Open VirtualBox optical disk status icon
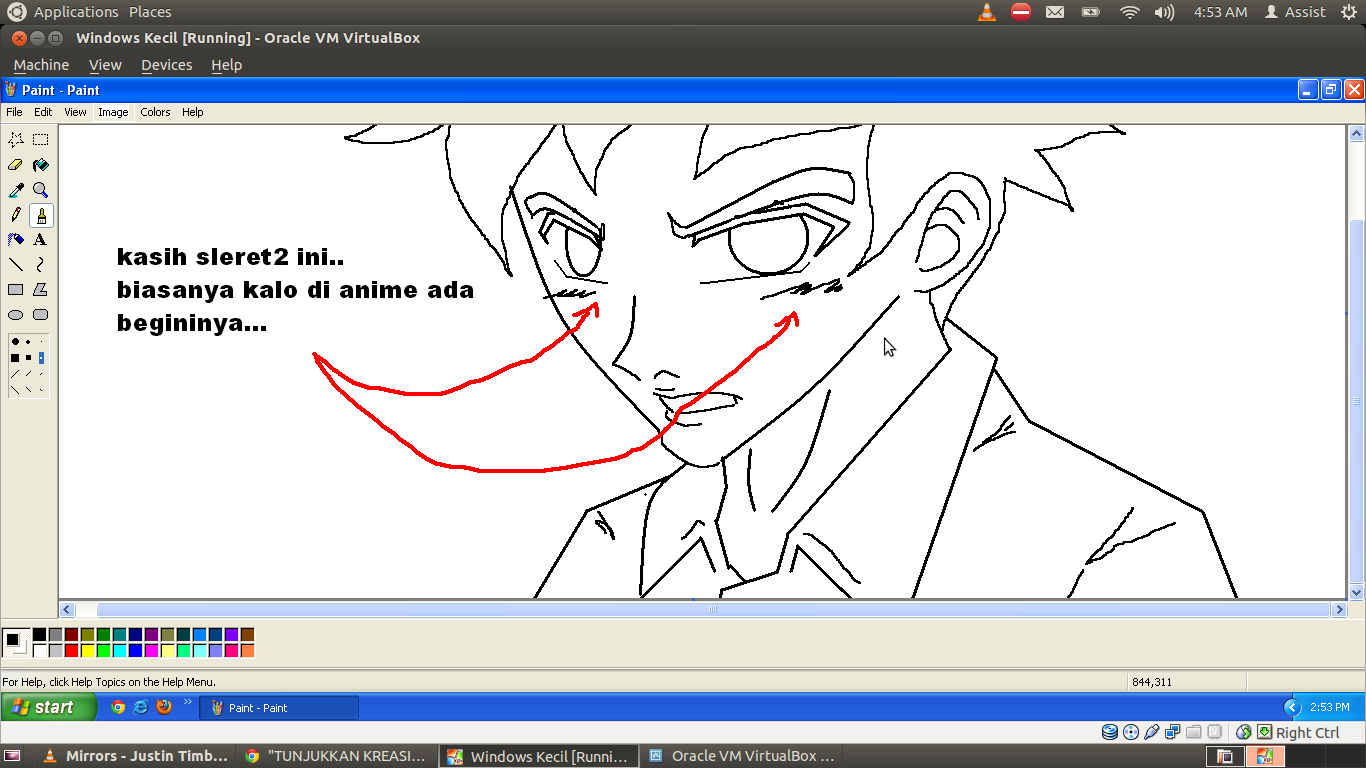Screen dimensions: 1366x768 [1131, 732]
